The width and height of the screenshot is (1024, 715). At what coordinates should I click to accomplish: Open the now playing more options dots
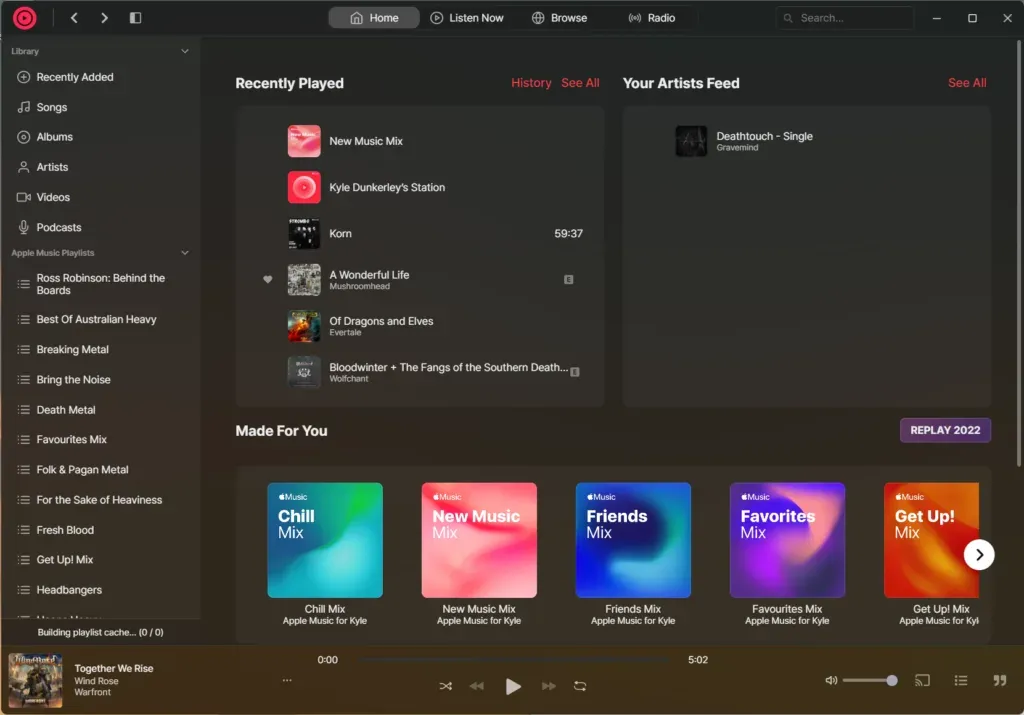pyautogui.click(x=287, y=680)
